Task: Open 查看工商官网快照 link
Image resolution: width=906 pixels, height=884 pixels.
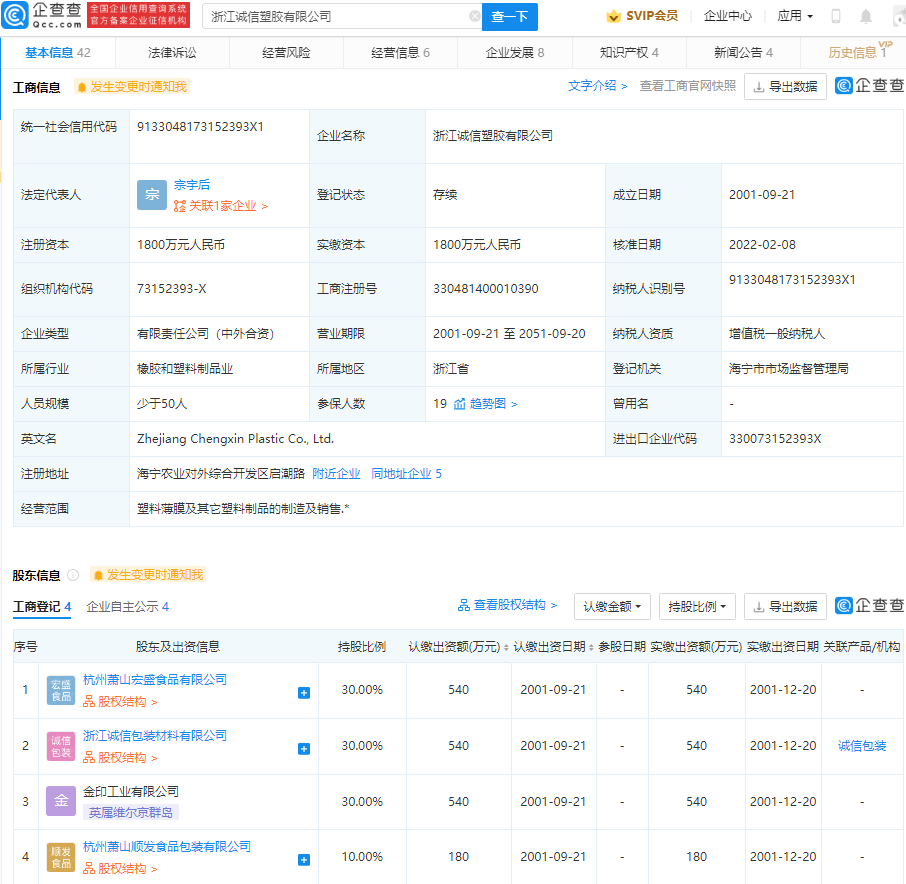Action: 688,86
